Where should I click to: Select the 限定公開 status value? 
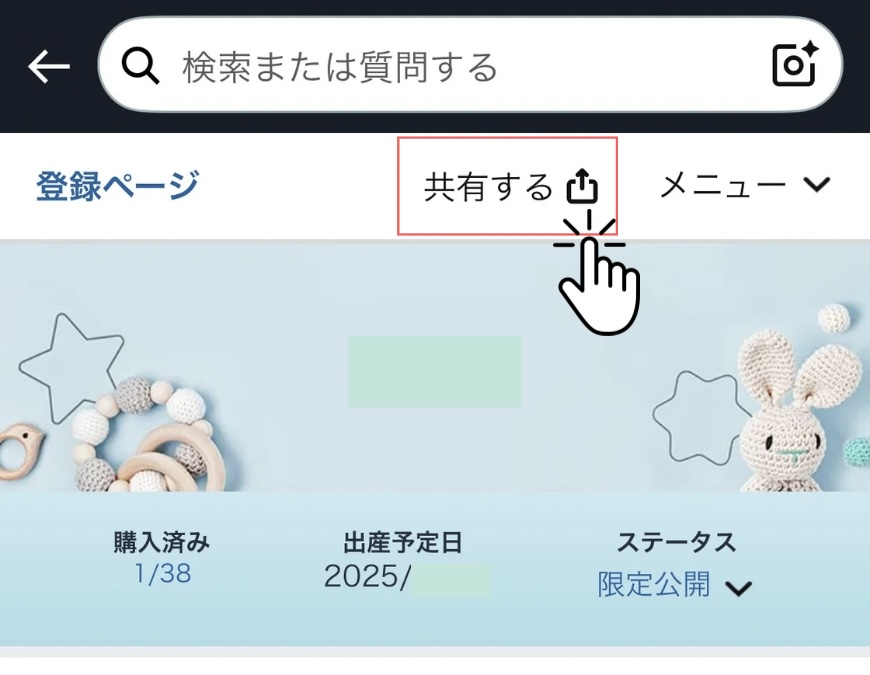pyautogui.click(x=654, y=584)
